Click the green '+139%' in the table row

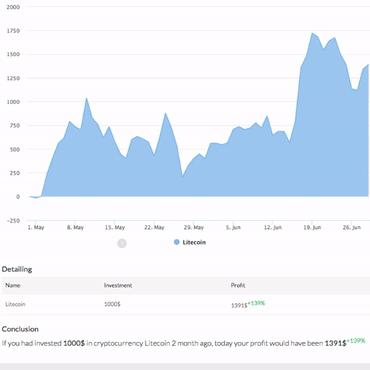click(x=256, y=303)
